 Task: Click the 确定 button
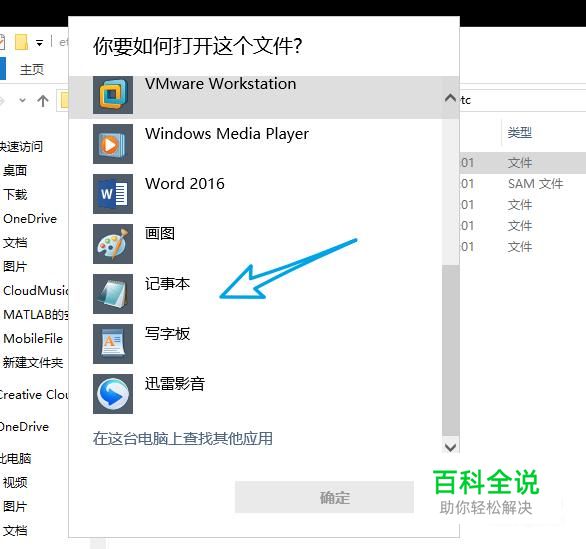pos(324,497)
